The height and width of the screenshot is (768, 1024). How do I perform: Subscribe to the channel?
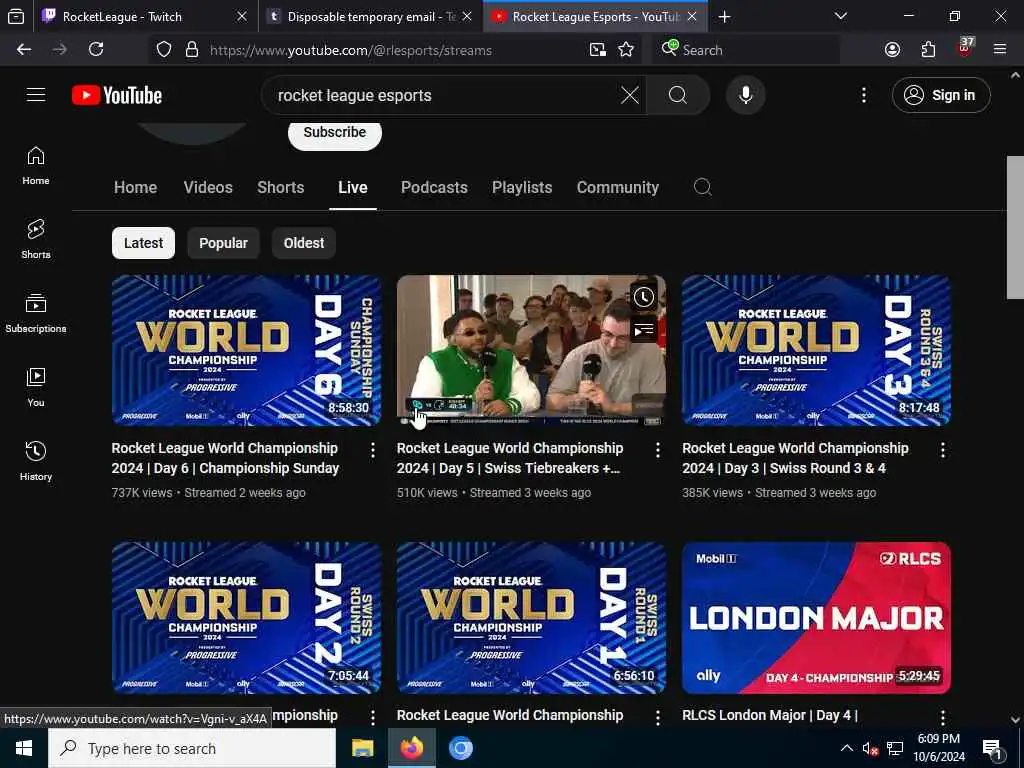(334, 132)
